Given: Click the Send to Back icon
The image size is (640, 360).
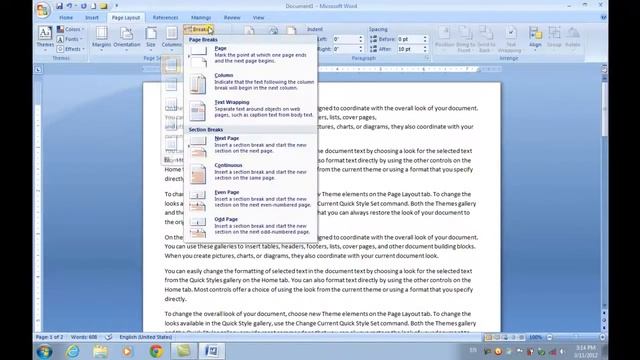Looking at the screenshot, I should 486,39.
